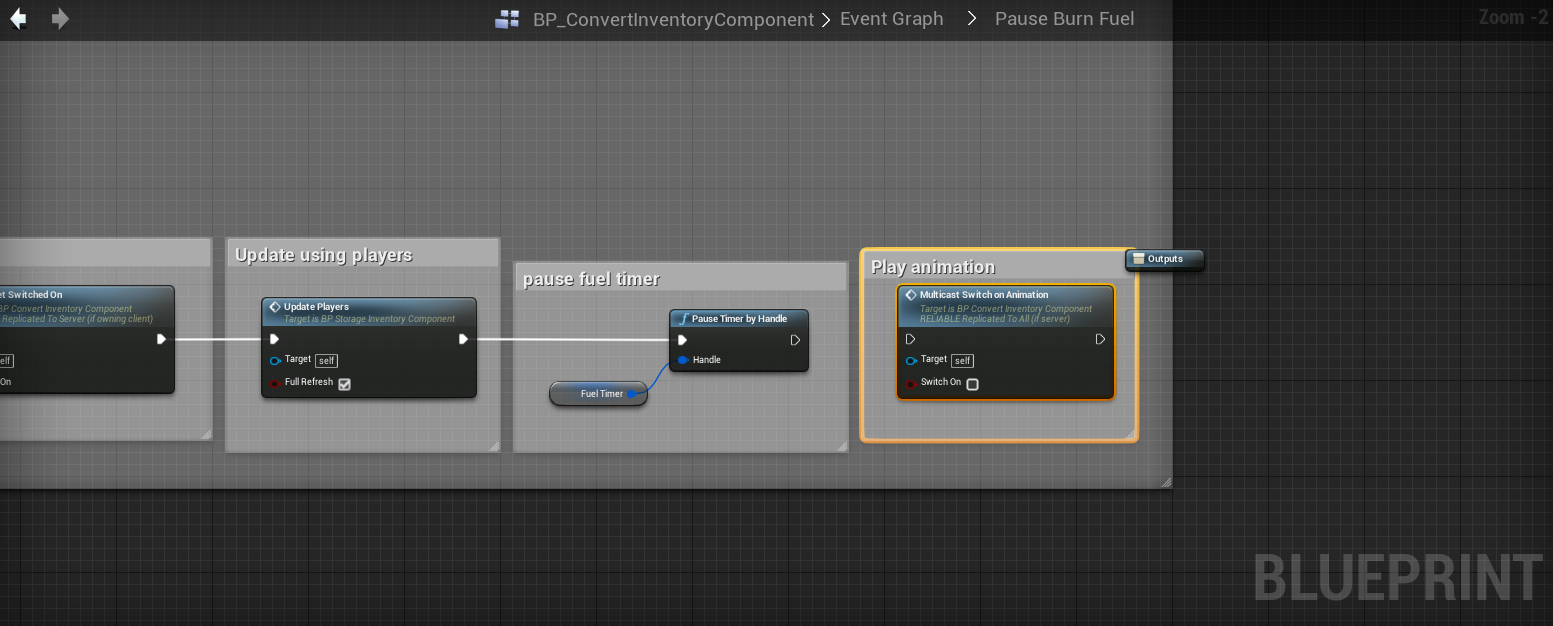Screen dimensions: 1553x626
Task: Uncheck the Full Refresh checkbox
Action: (344, 384)
